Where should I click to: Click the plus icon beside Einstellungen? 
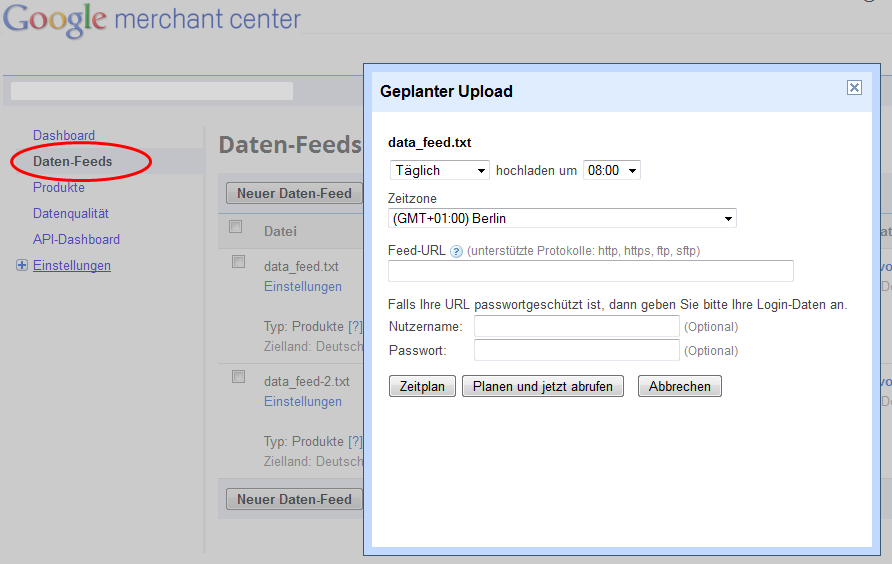(22, 265)
